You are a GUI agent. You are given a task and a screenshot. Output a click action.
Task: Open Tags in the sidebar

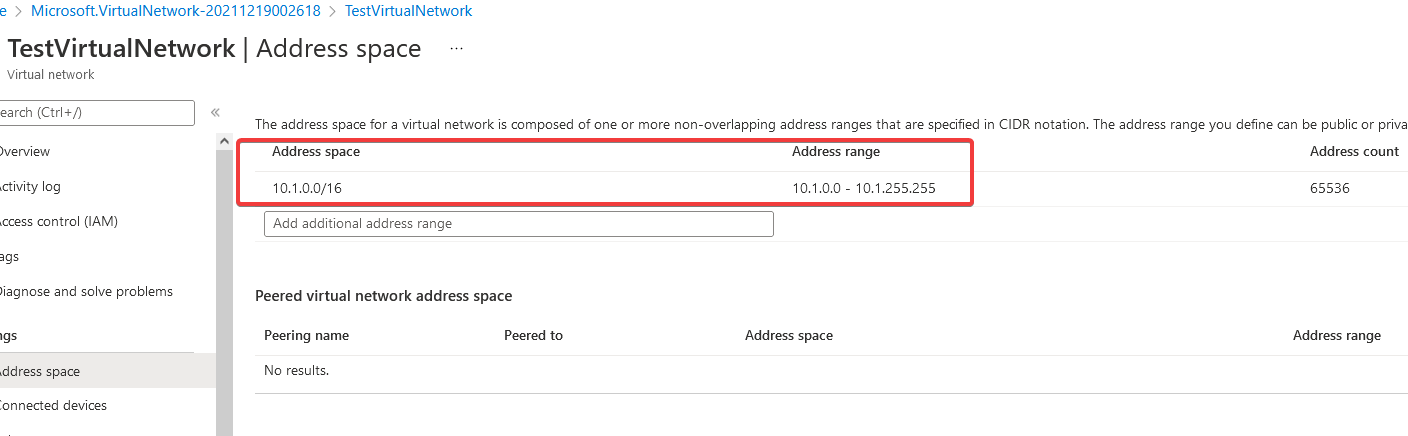pos(9,257)
